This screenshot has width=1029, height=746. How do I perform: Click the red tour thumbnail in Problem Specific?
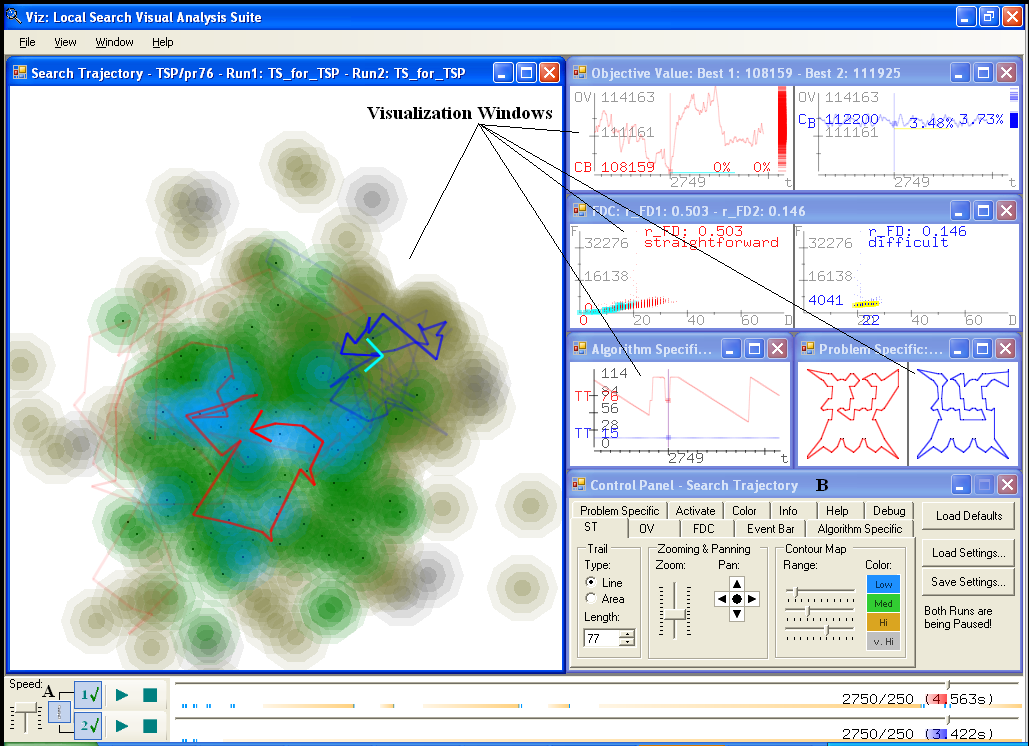[x=853, y=413]
